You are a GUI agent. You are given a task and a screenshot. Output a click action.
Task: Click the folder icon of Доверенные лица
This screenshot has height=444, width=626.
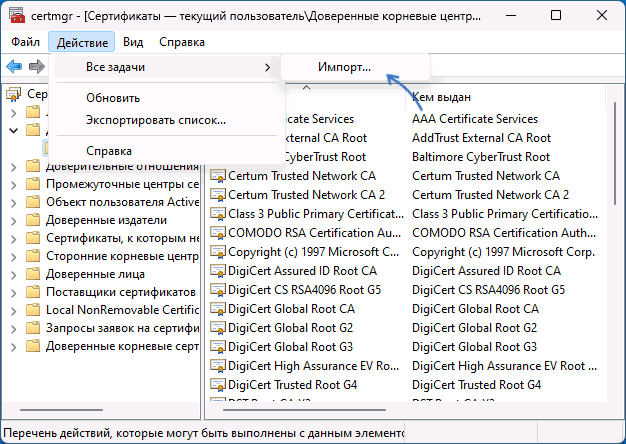coord(33,274)
